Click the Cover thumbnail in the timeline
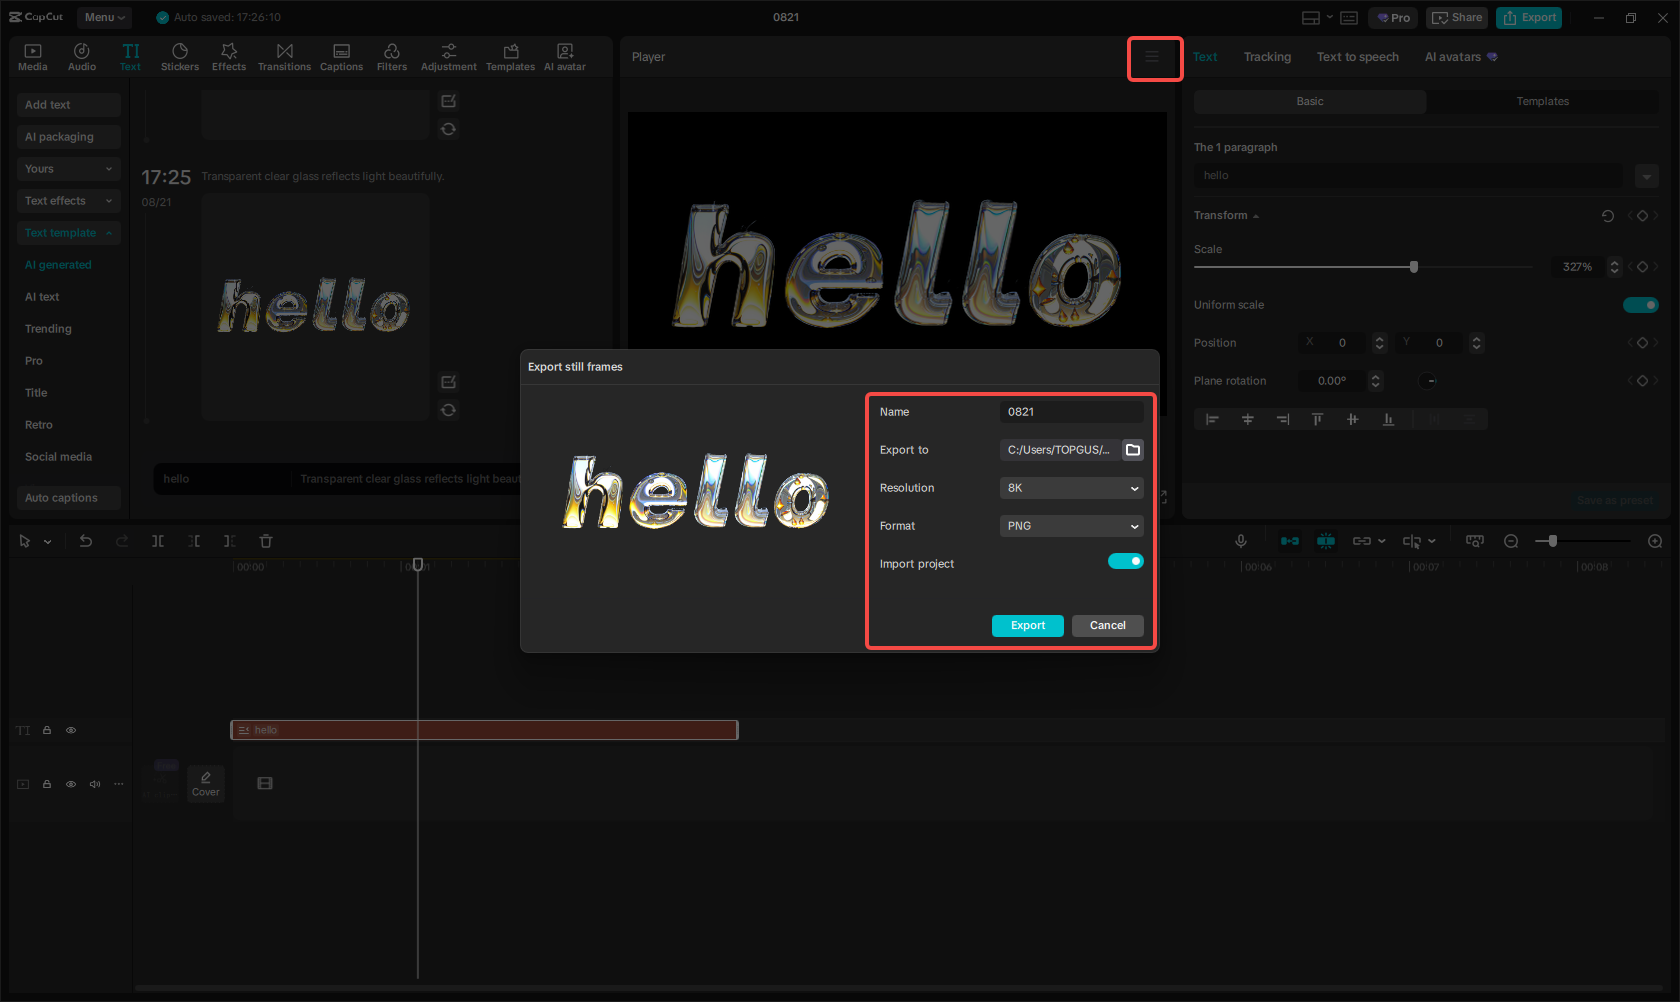The height and width of the screenshot is (1002, 1680). (206, 783)
